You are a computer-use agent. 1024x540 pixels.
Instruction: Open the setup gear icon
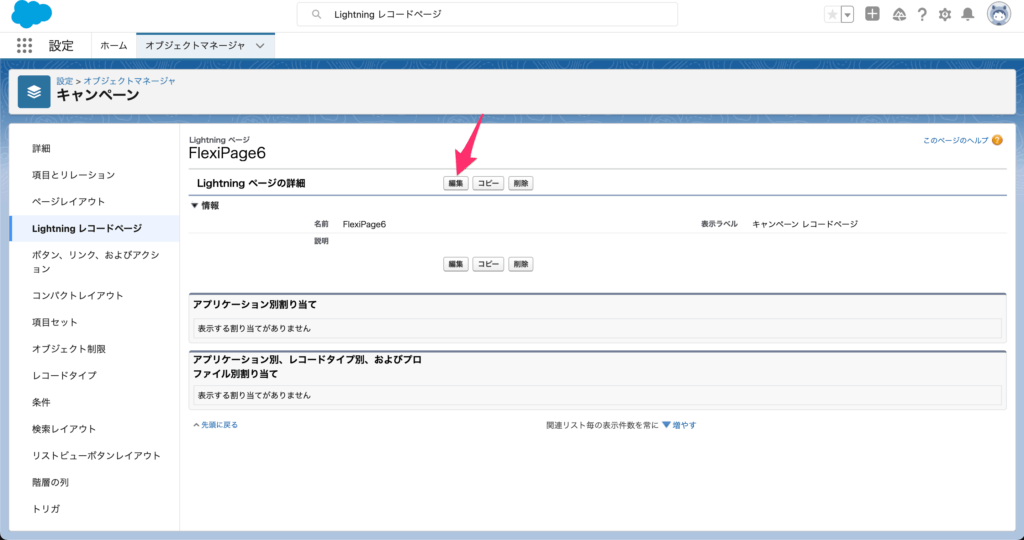tap(944, 15)
